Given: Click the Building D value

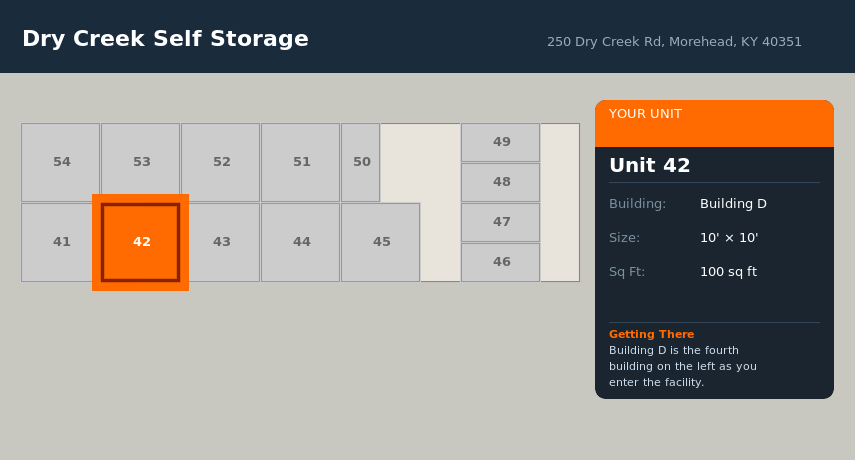Looking at the screenshot, I should 733,204.
